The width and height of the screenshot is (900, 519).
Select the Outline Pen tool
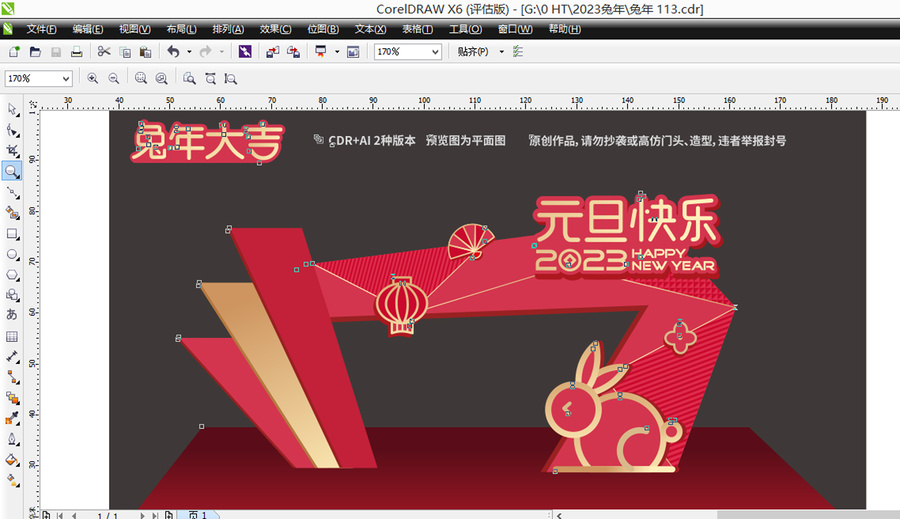click(12, 440)
